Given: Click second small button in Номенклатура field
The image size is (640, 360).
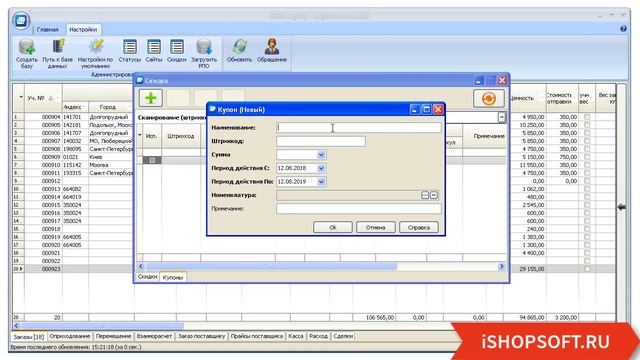Looking at the screenshot, I should point(433,195).
